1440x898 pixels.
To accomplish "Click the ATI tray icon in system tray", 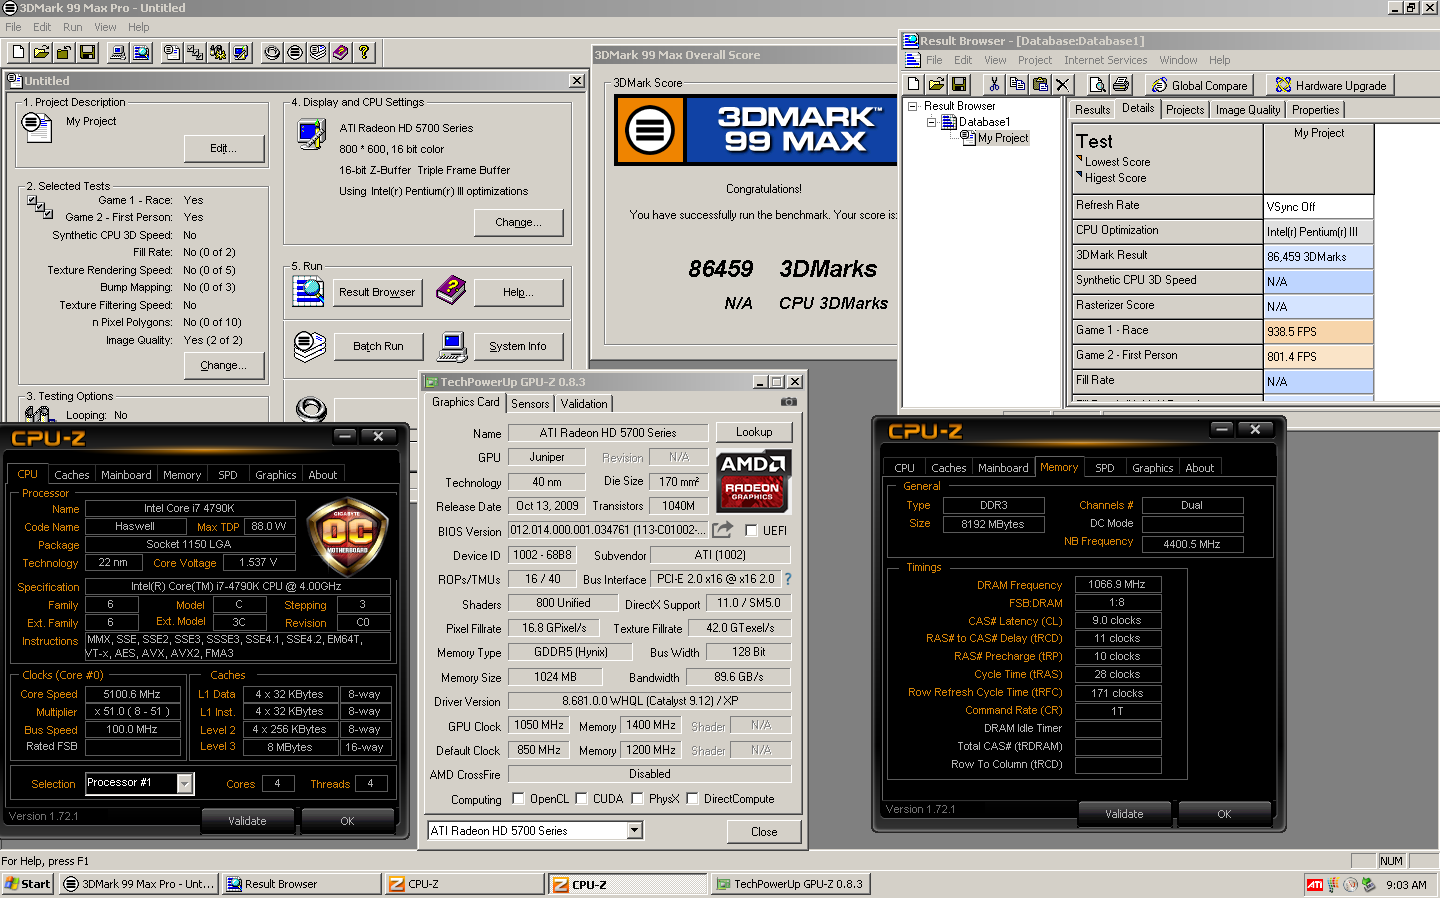I will click(1315, 885).
